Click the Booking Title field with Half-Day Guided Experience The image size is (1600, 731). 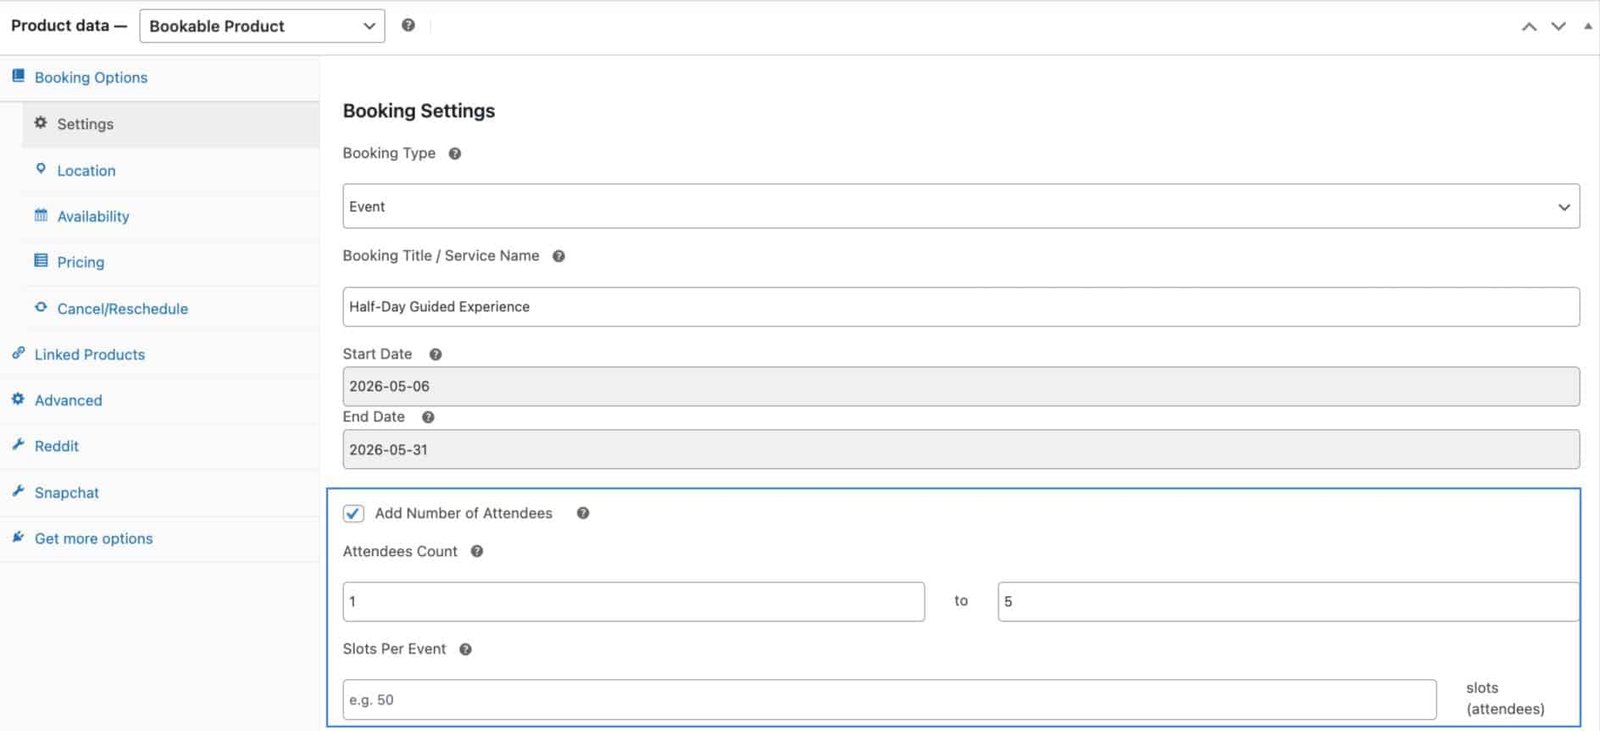961,307
